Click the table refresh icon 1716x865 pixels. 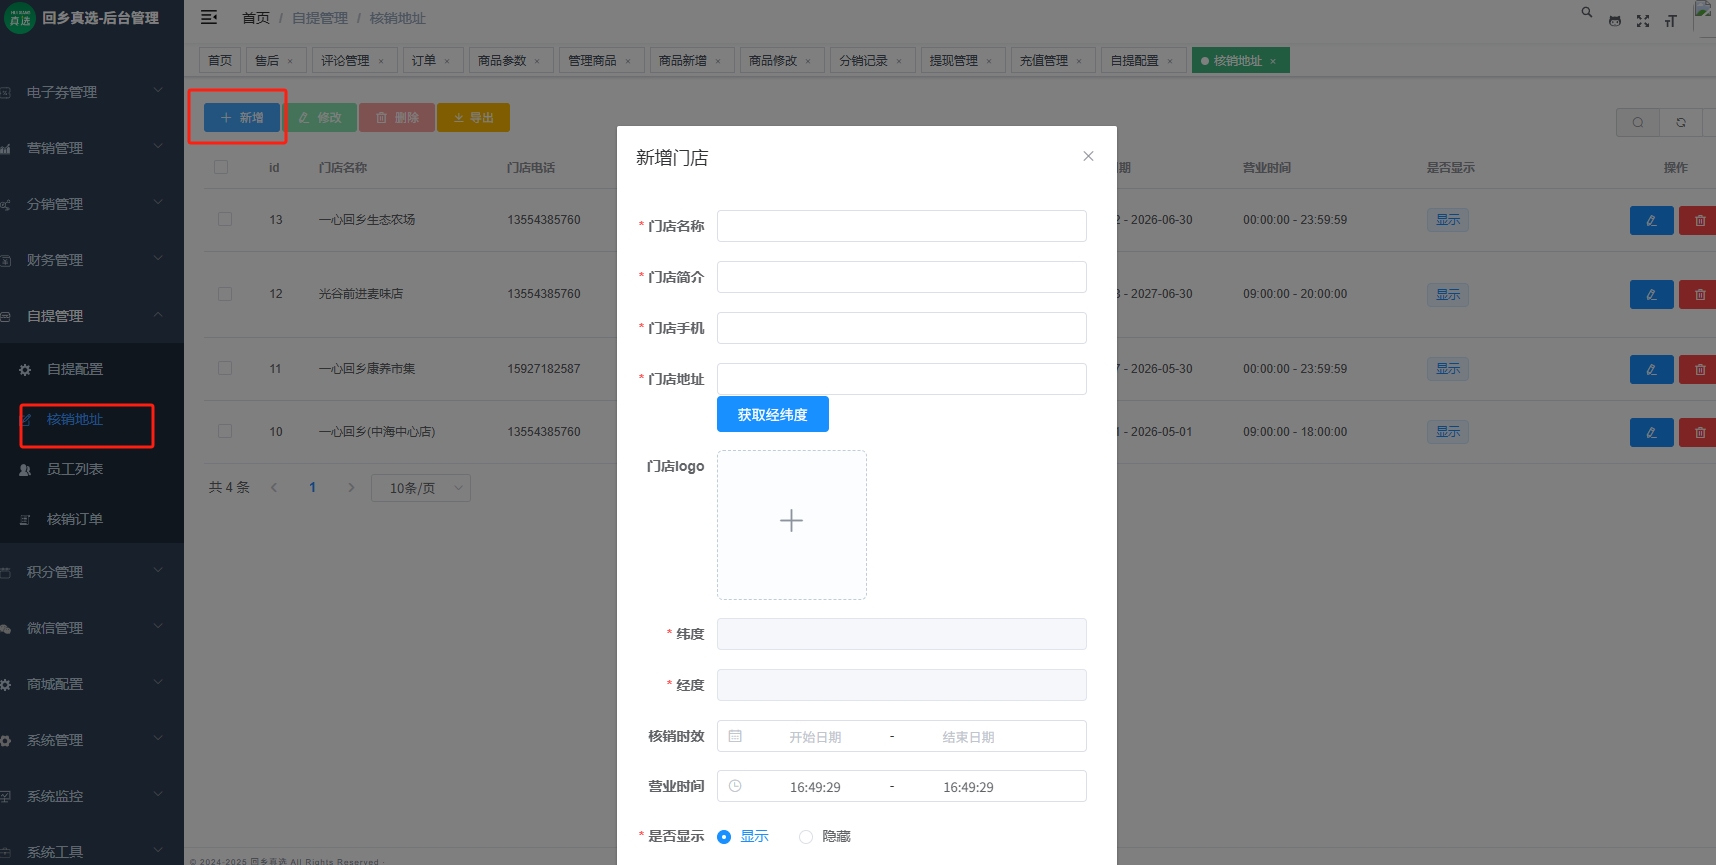pos(1680,122)
